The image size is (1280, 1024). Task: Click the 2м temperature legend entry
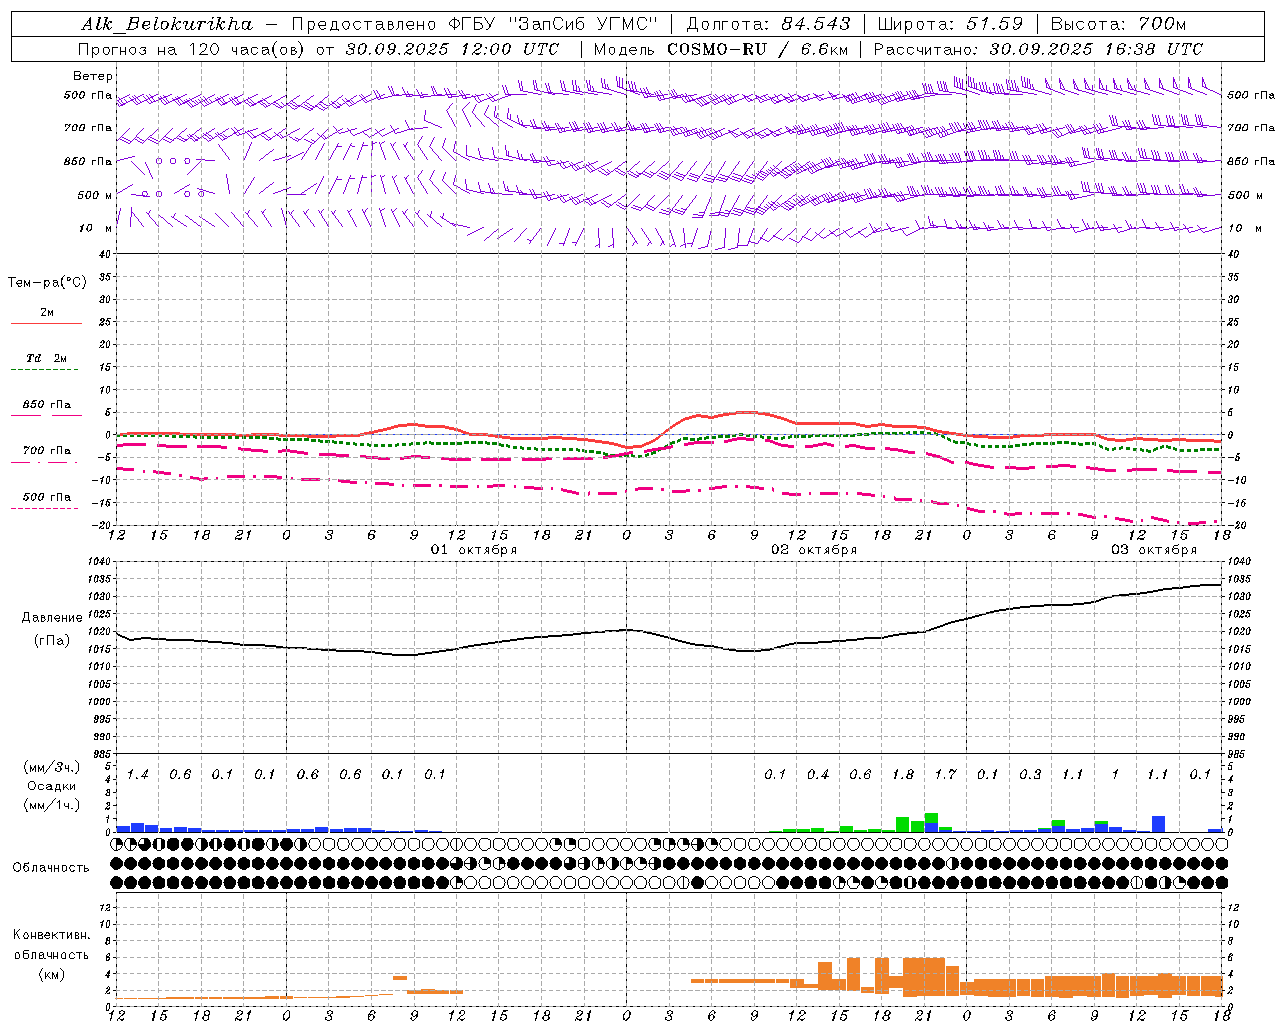[47, 312]
